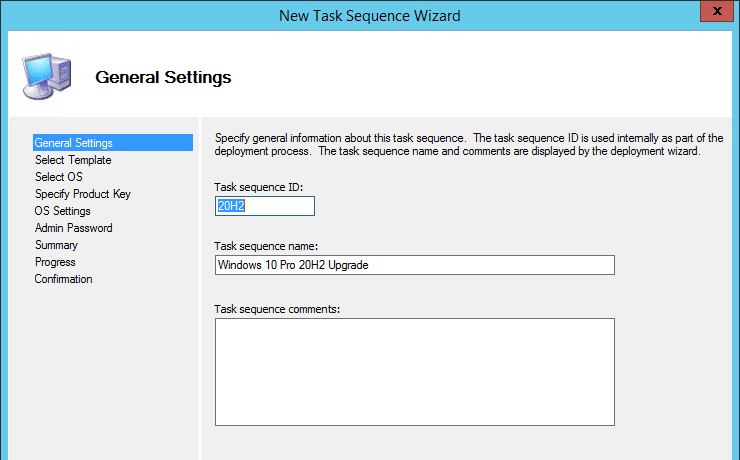
Task: Click the task sequence description paragraph
Action: [x=468, y=144]
